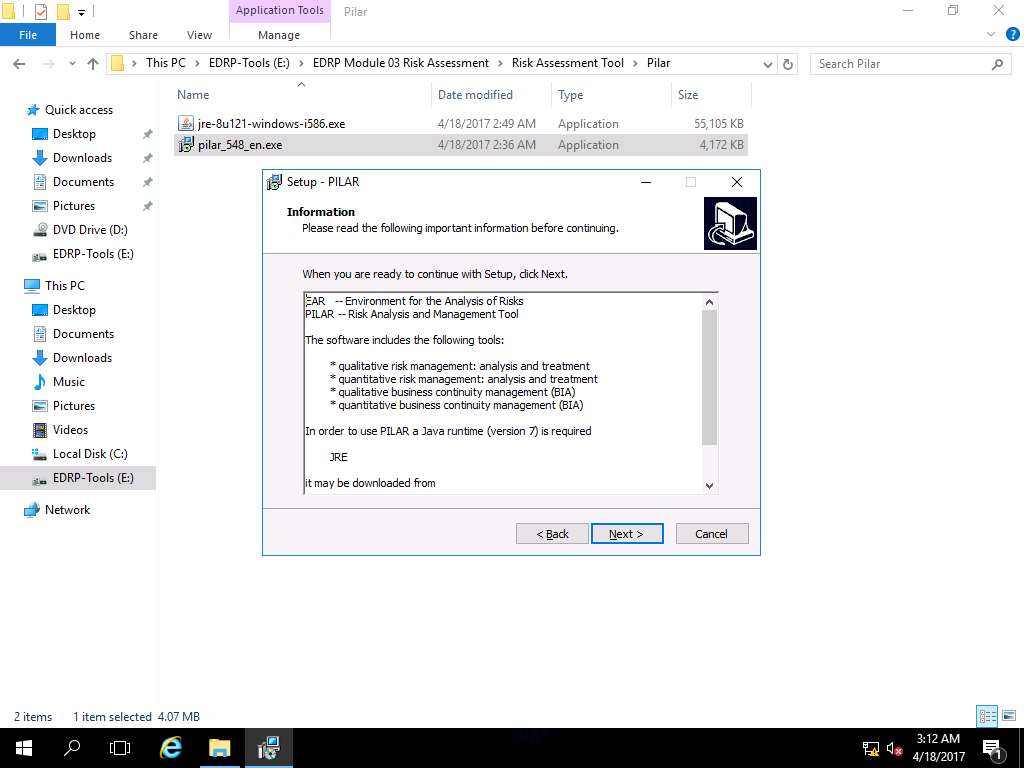
Task: Click PILAR Setup taskbar button
Action: click(268, 748)
